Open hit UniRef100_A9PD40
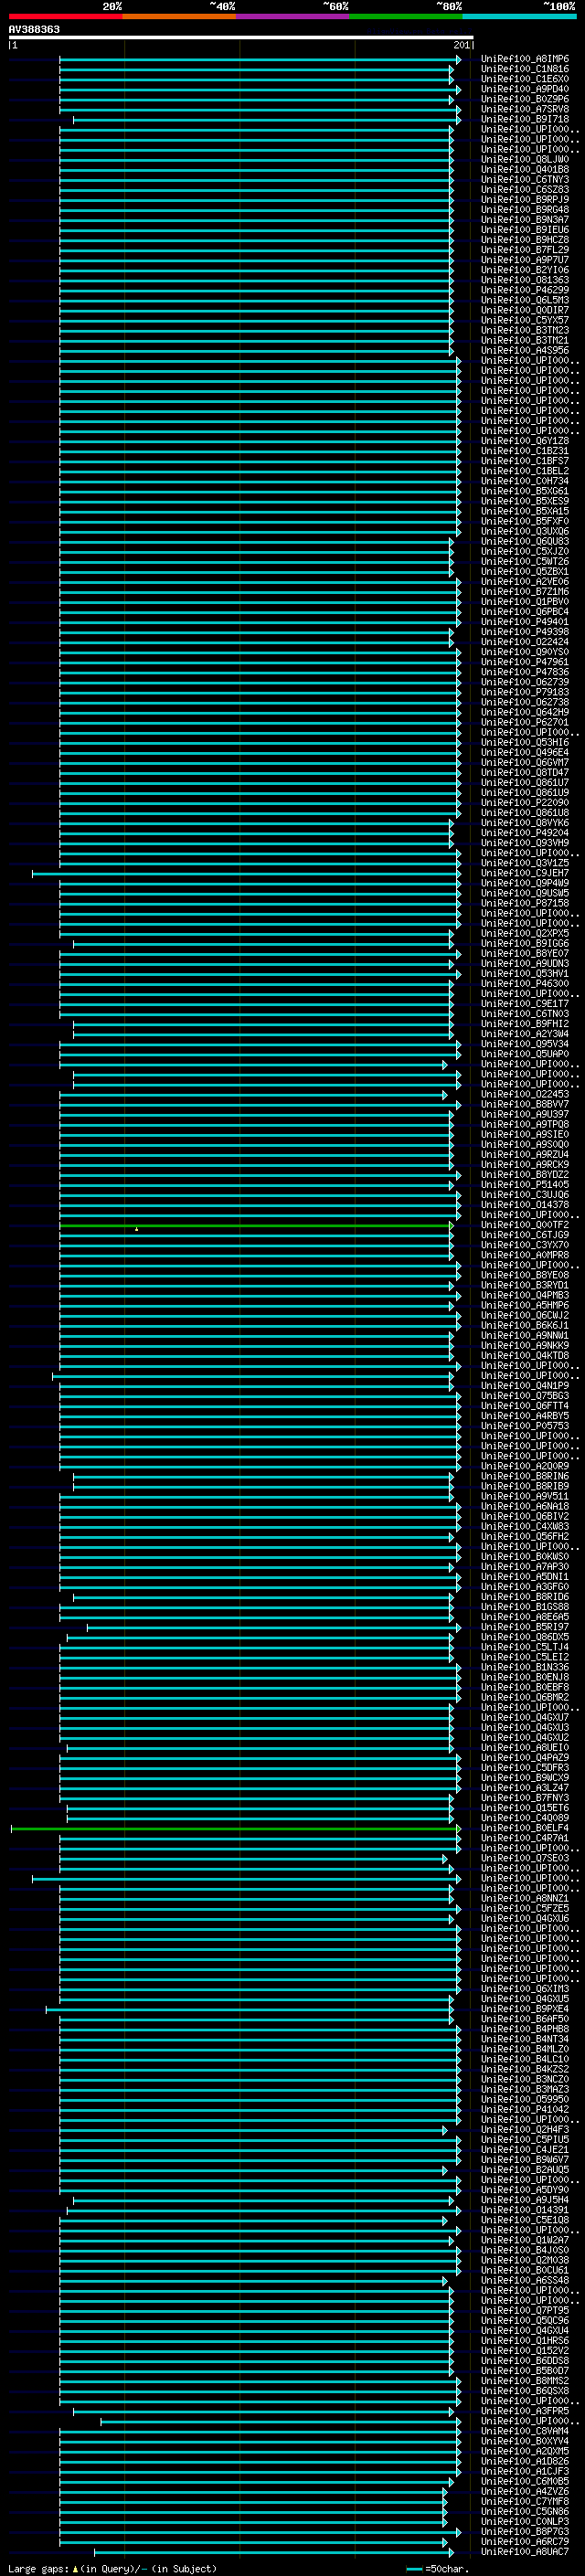The height and width of the screenshot is (2576, 585). (524, 89)
